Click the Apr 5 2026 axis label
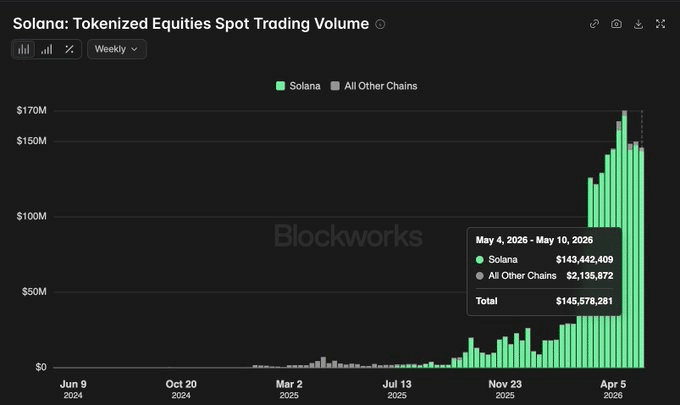Image resolution: width=680 pixels, height=405 pixels. (x=613, y=389)
